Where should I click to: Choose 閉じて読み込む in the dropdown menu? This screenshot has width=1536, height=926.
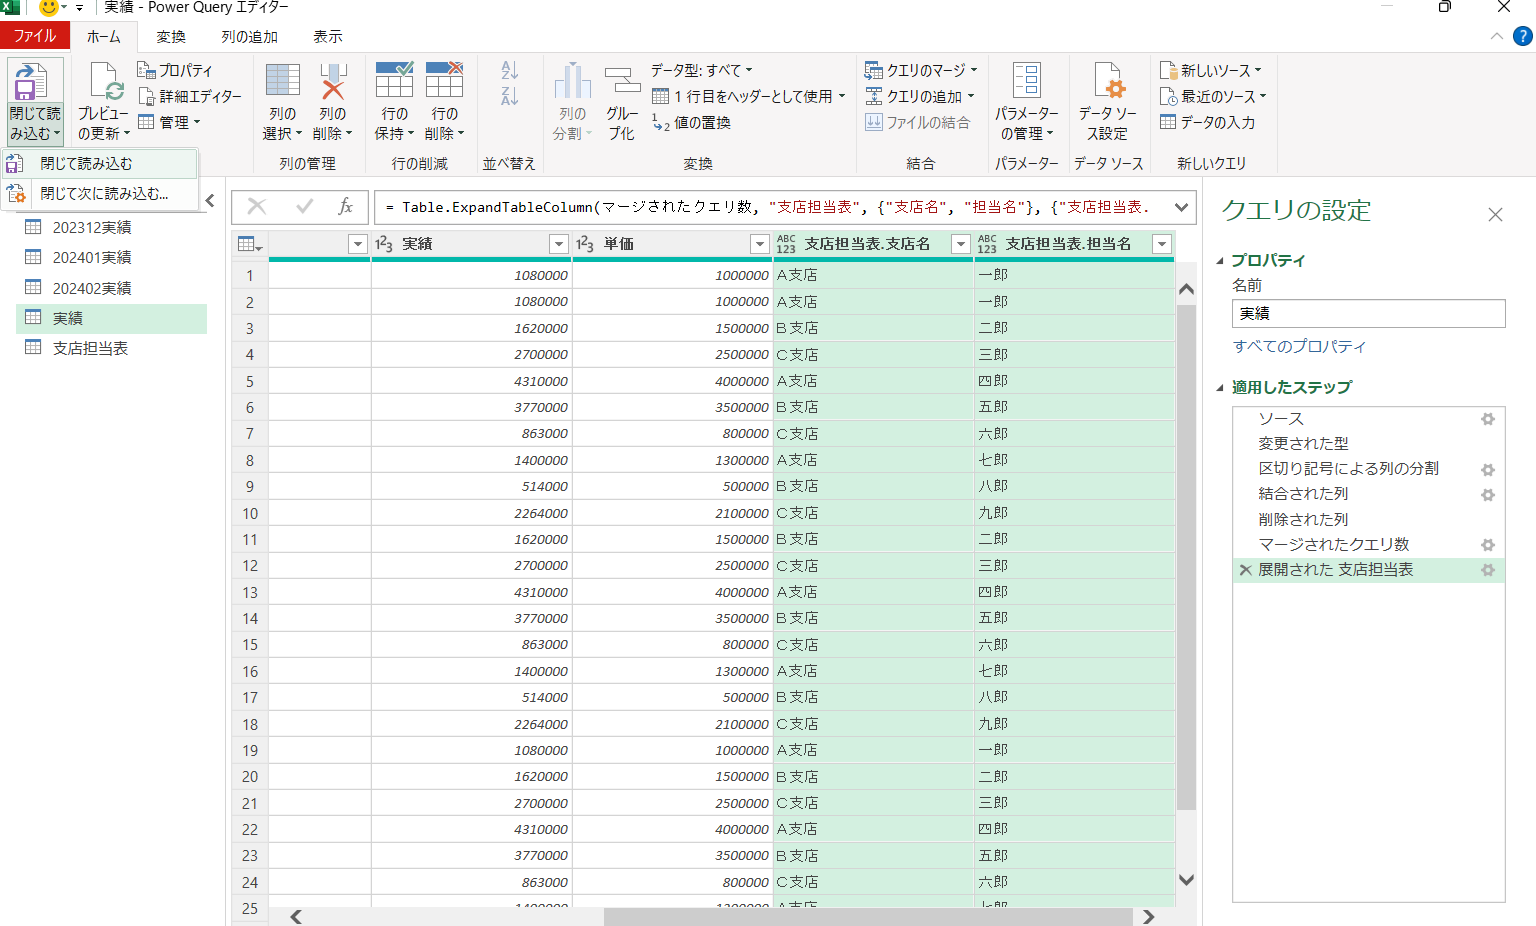click(x=100, y=164)
